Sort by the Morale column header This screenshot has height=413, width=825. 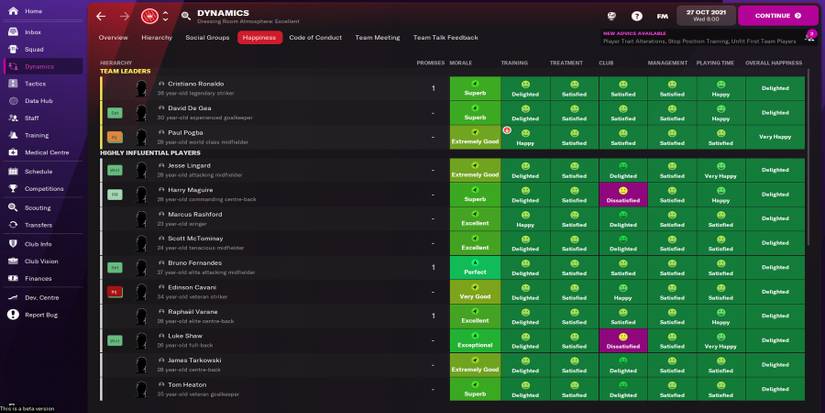pyautogui.click(x=461, y=63)
